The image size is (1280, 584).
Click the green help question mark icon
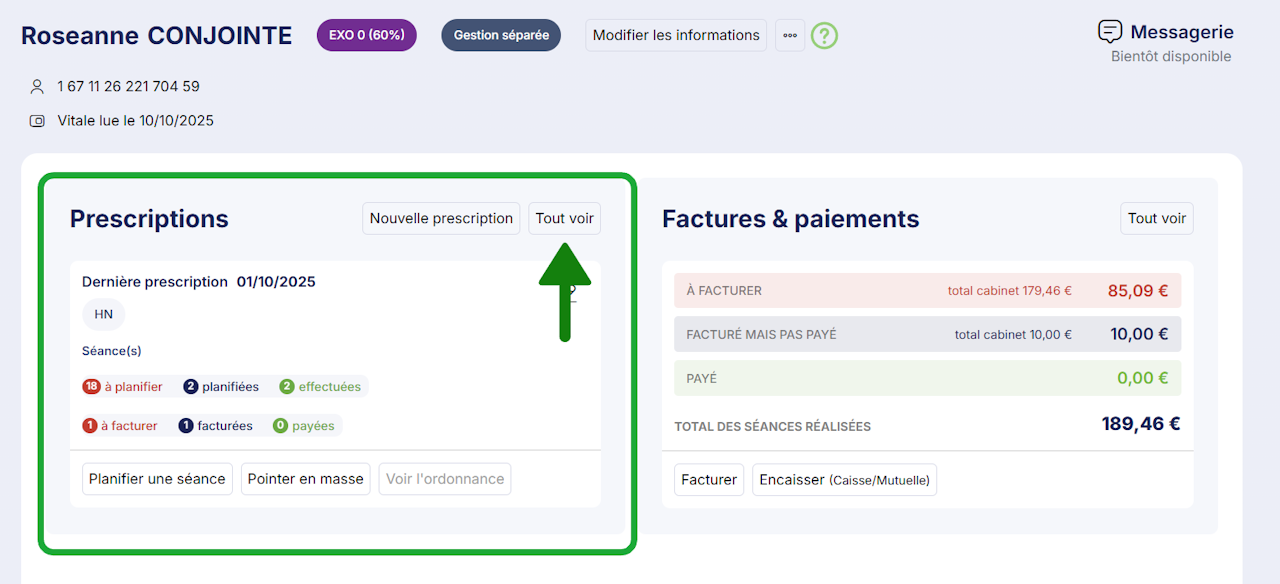click(824, 36)
